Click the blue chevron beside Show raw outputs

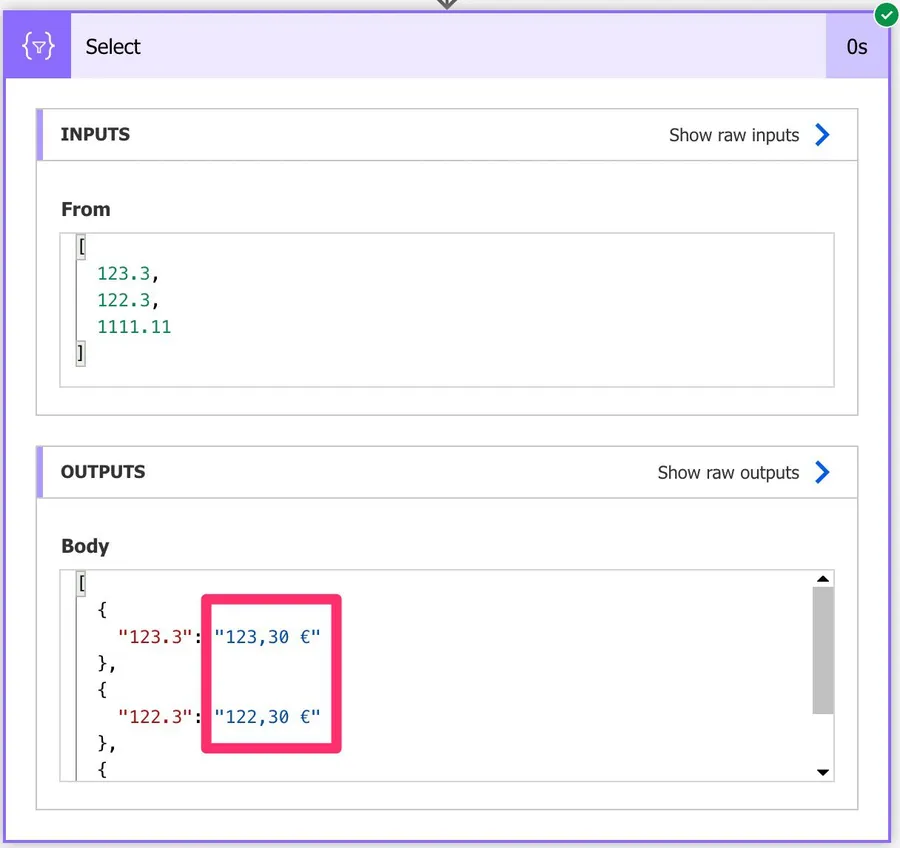[x=822, y=472]
